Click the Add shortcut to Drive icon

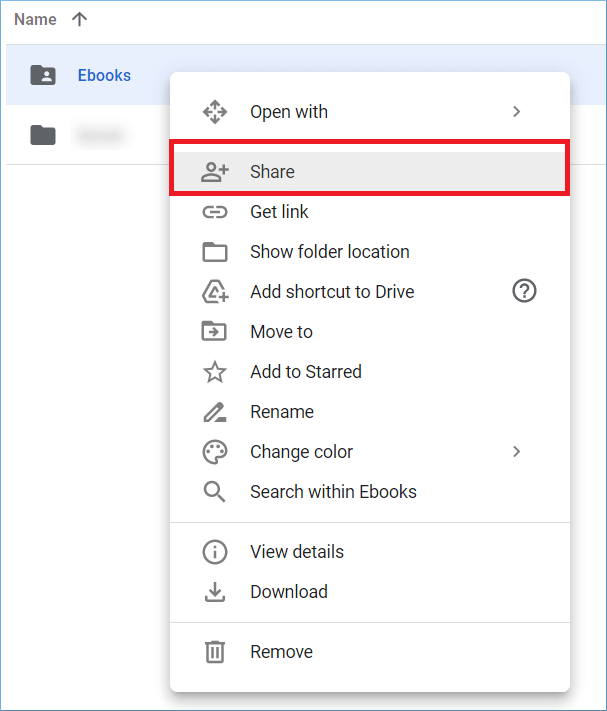coord(215,291)
